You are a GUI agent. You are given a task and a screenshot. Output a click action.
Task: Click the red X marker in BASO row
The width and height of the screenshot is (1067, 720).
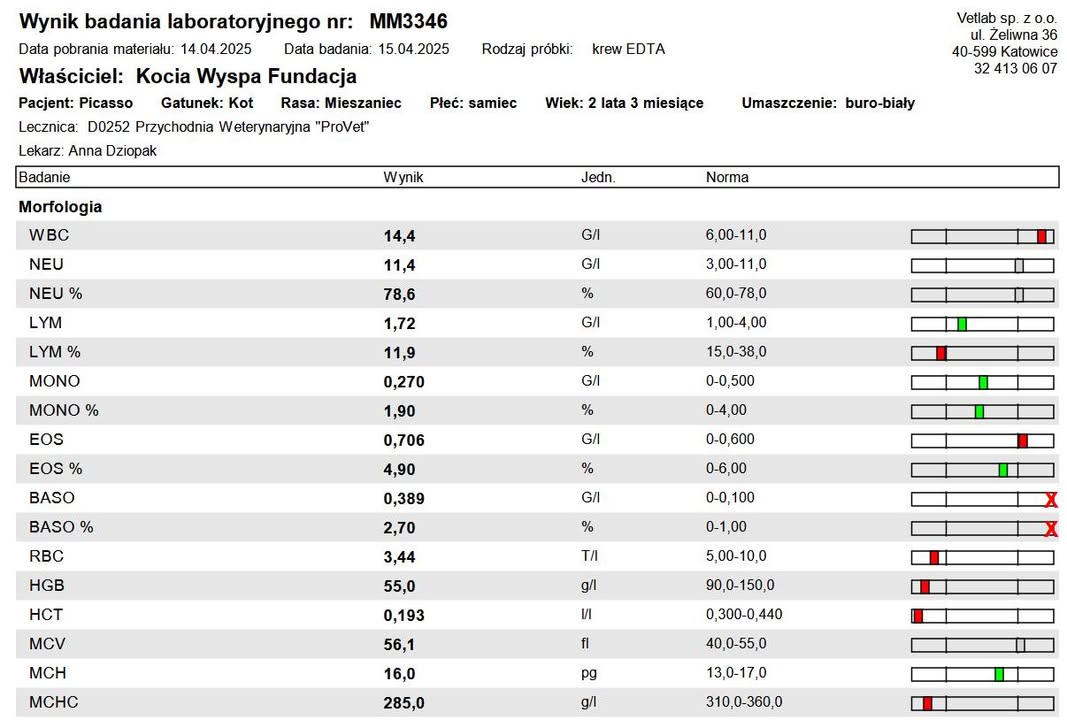[1051, 500]
